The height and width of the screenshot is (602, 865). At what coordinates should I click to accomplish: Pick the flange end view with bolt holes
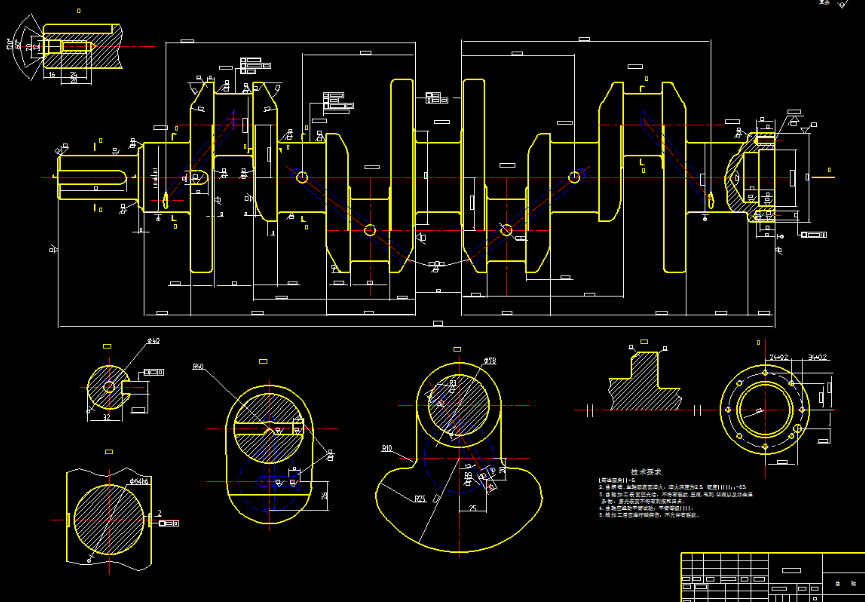[765, 410]
